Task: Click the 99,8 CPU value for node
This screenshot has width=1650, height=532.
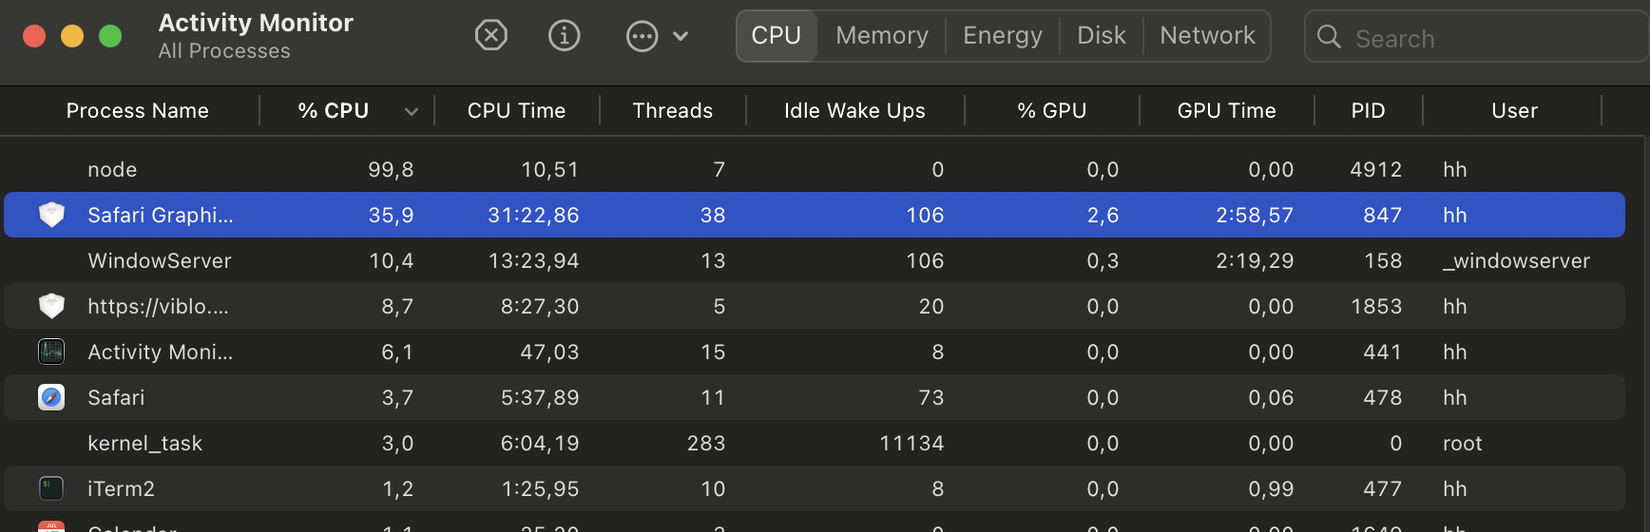Action: click(391, 170)
